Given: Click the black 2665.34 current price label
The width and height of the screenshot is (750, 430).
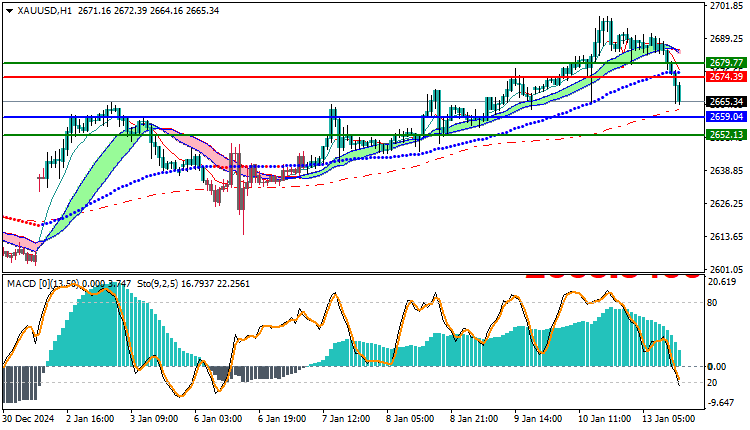Looking at the screenshot, I should pos(726,101).
